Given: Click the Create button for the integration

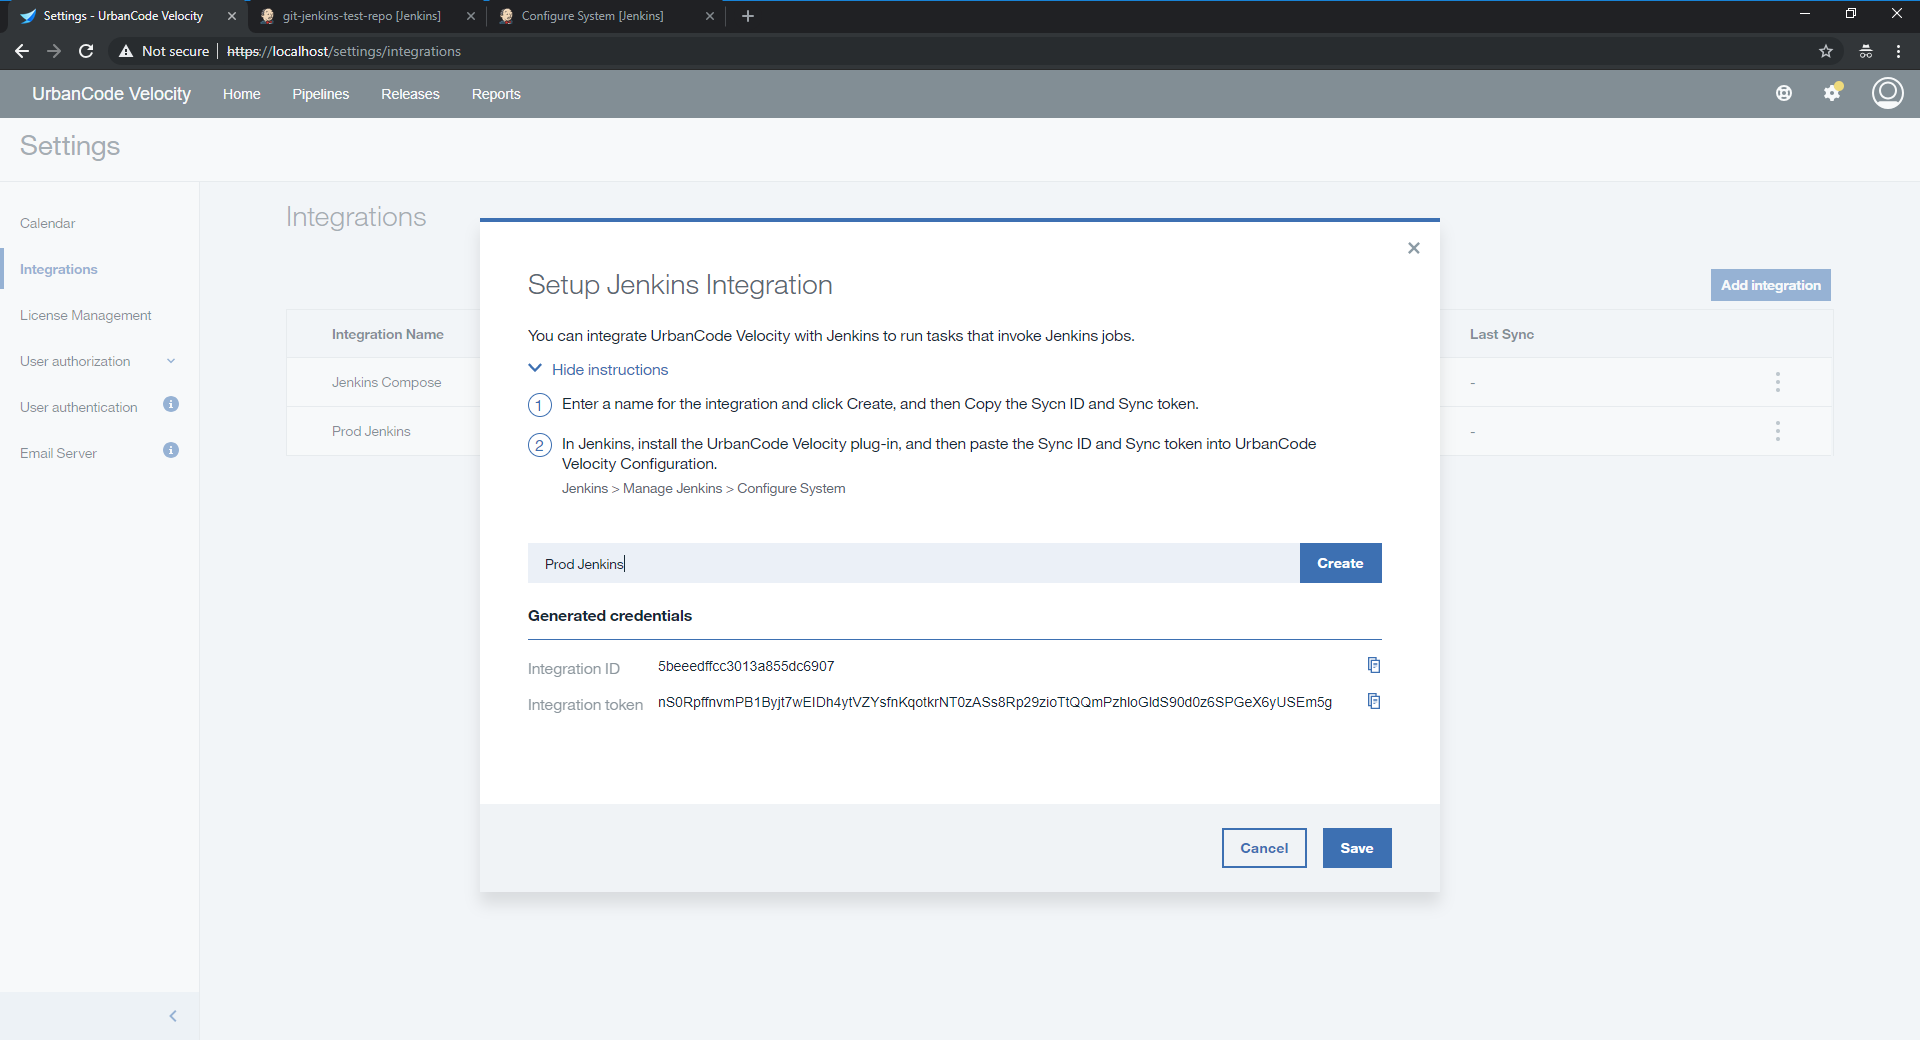Looking at the screenshot, I should (1340, 563).
